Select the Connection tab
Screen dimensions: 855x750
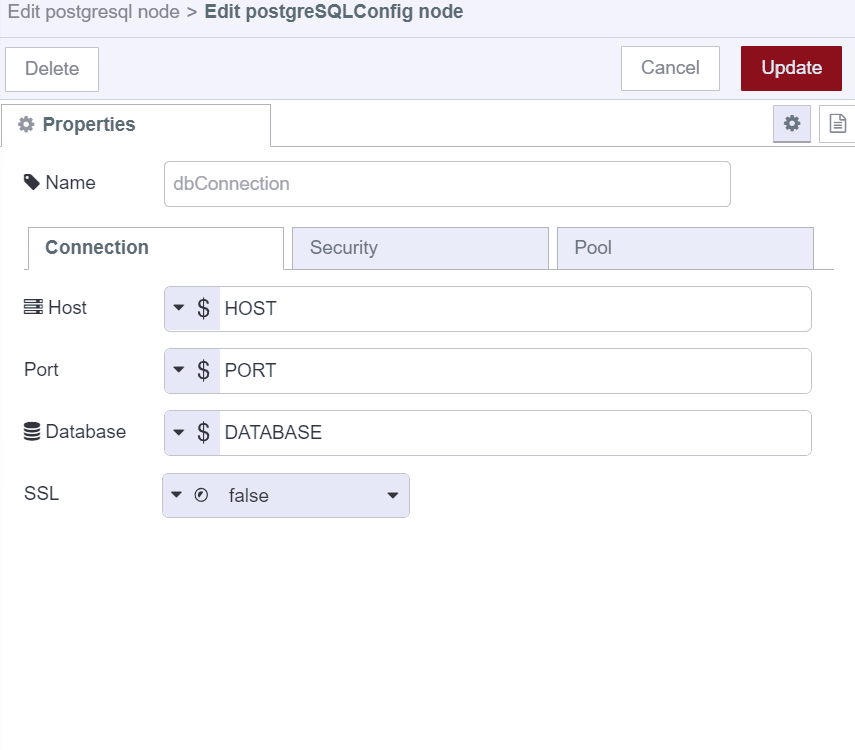96,247
